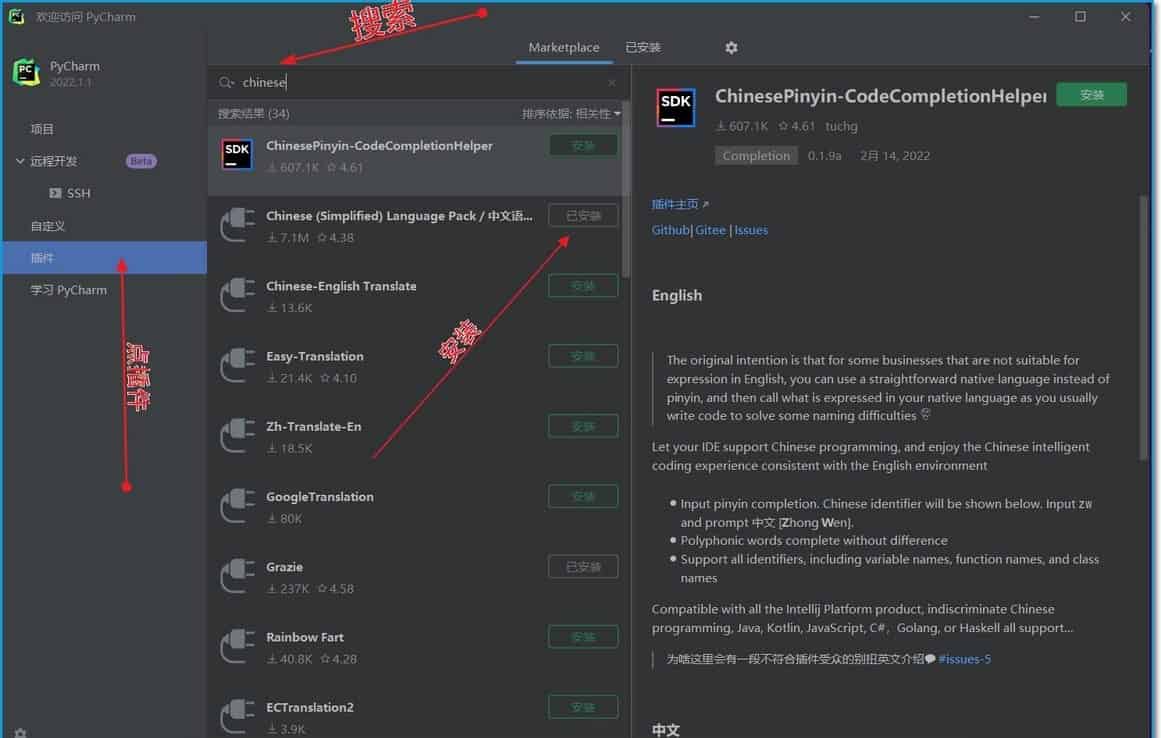
Task: Click the search magnifier icon
Action: tap(226, 82)
